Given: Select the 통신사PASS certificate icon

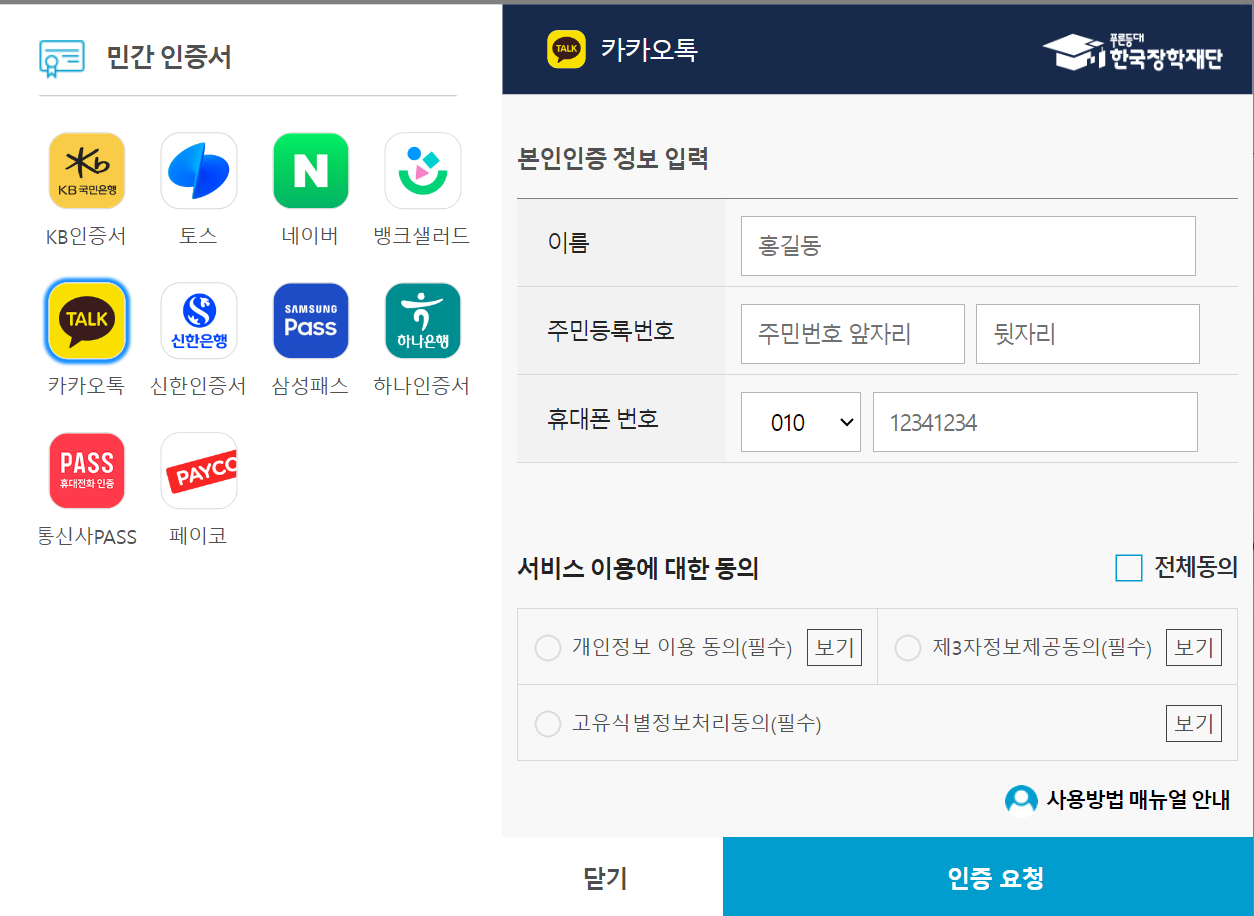Looking at the screenshot, I should point(87,471).
